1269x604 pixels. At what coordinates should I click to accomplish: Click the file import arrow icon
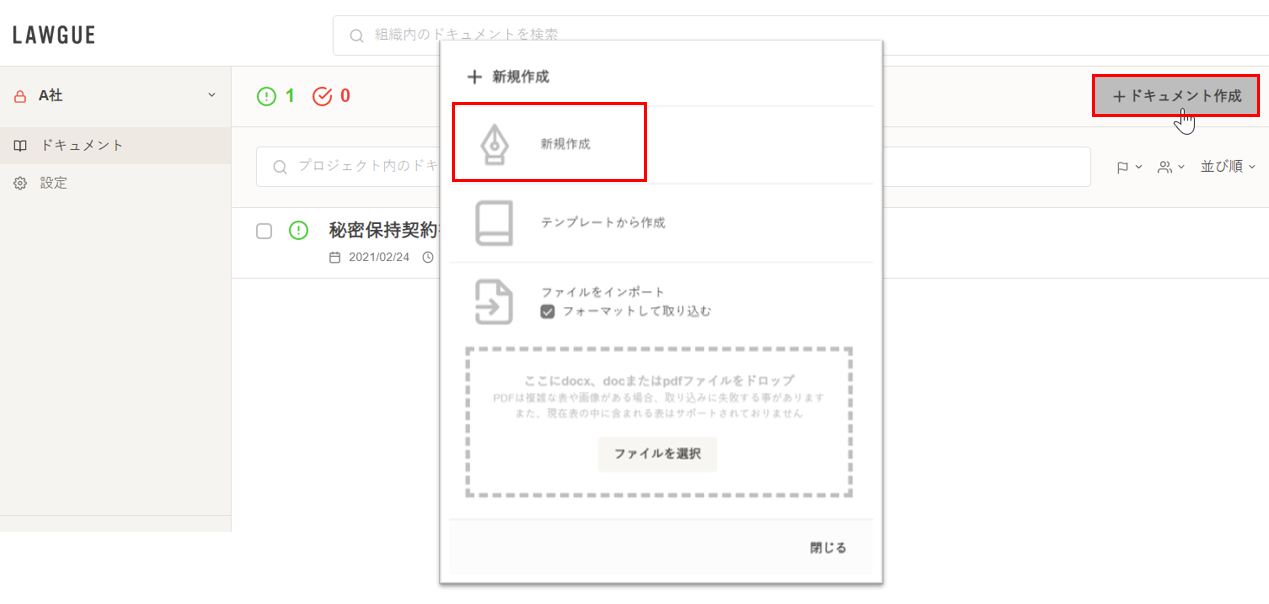pyautogui.click(x=494, y=301)
